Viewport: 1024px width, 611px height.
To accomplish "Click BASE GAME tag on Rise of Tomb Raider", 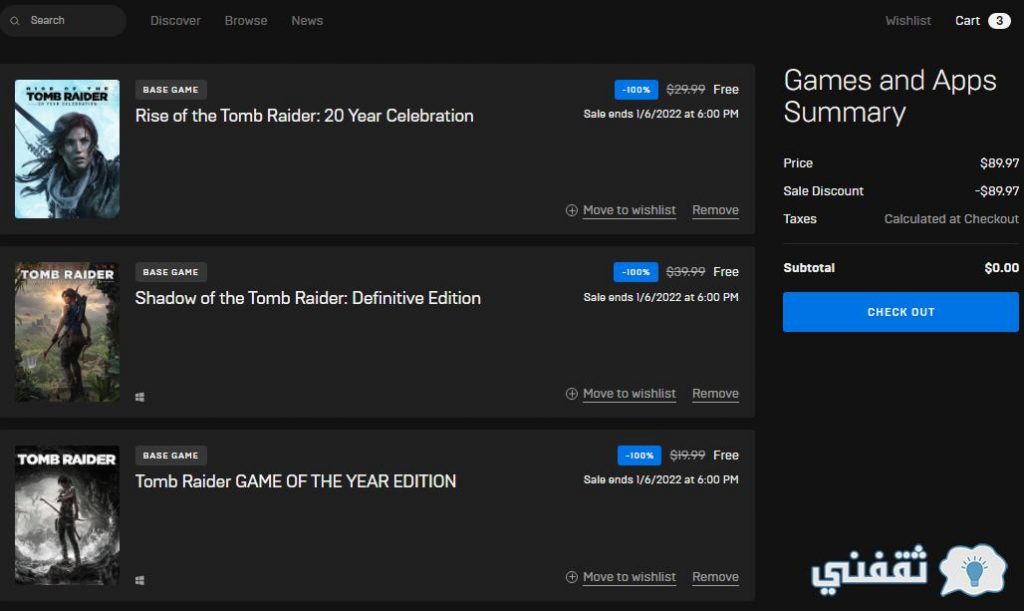I will tap(170, 89).
